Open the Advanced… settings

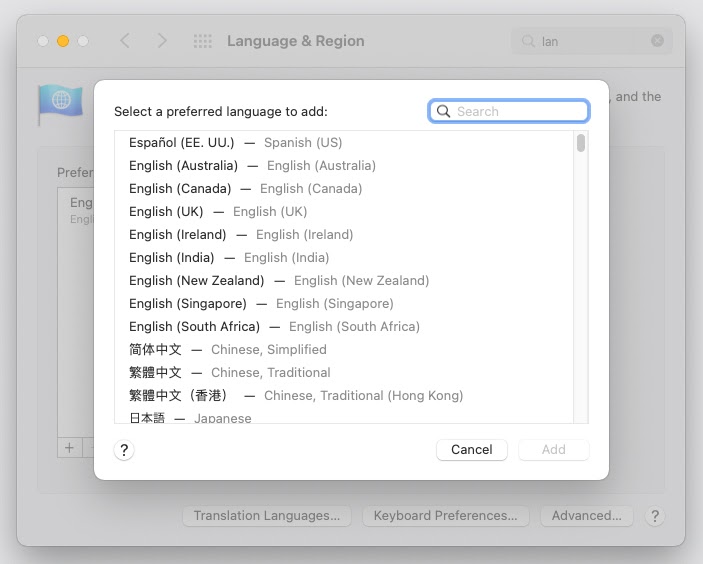pyautogui.click(x=586, y=516)
